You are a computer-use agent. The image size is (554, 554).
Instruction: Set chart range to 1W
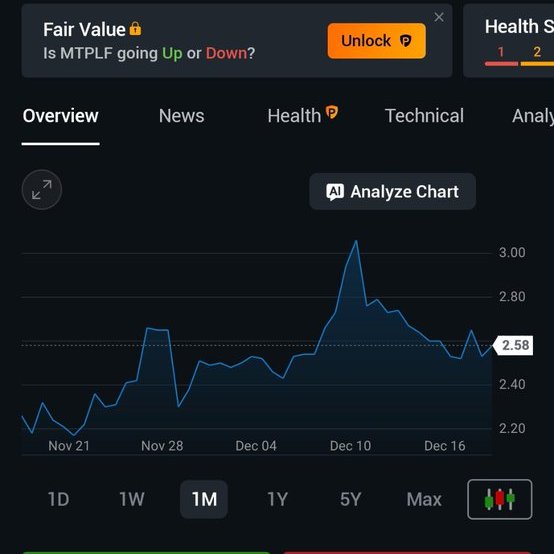pyautogui.click(x=132, y=499)
